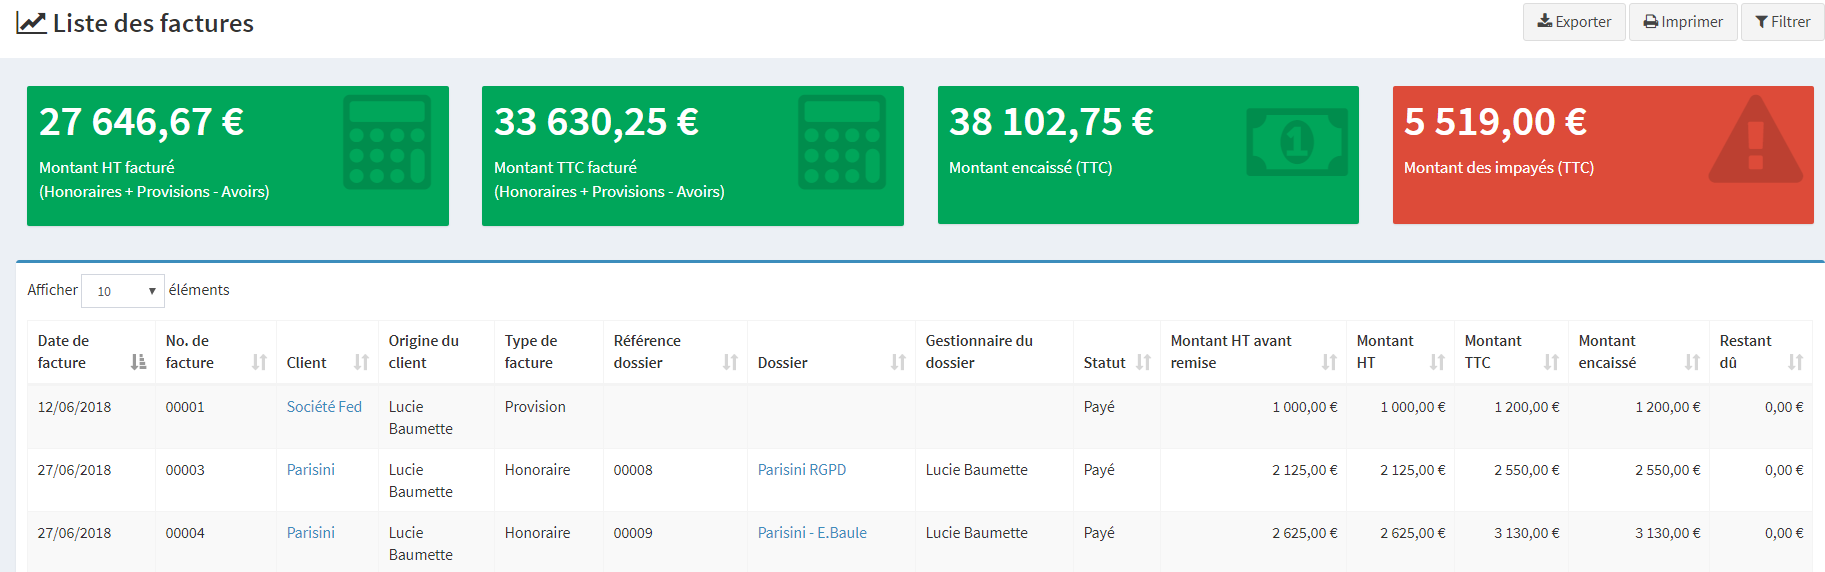Open the Filtrer options
Viewport: 1825px width, 572px height.
click(1782, 22)
